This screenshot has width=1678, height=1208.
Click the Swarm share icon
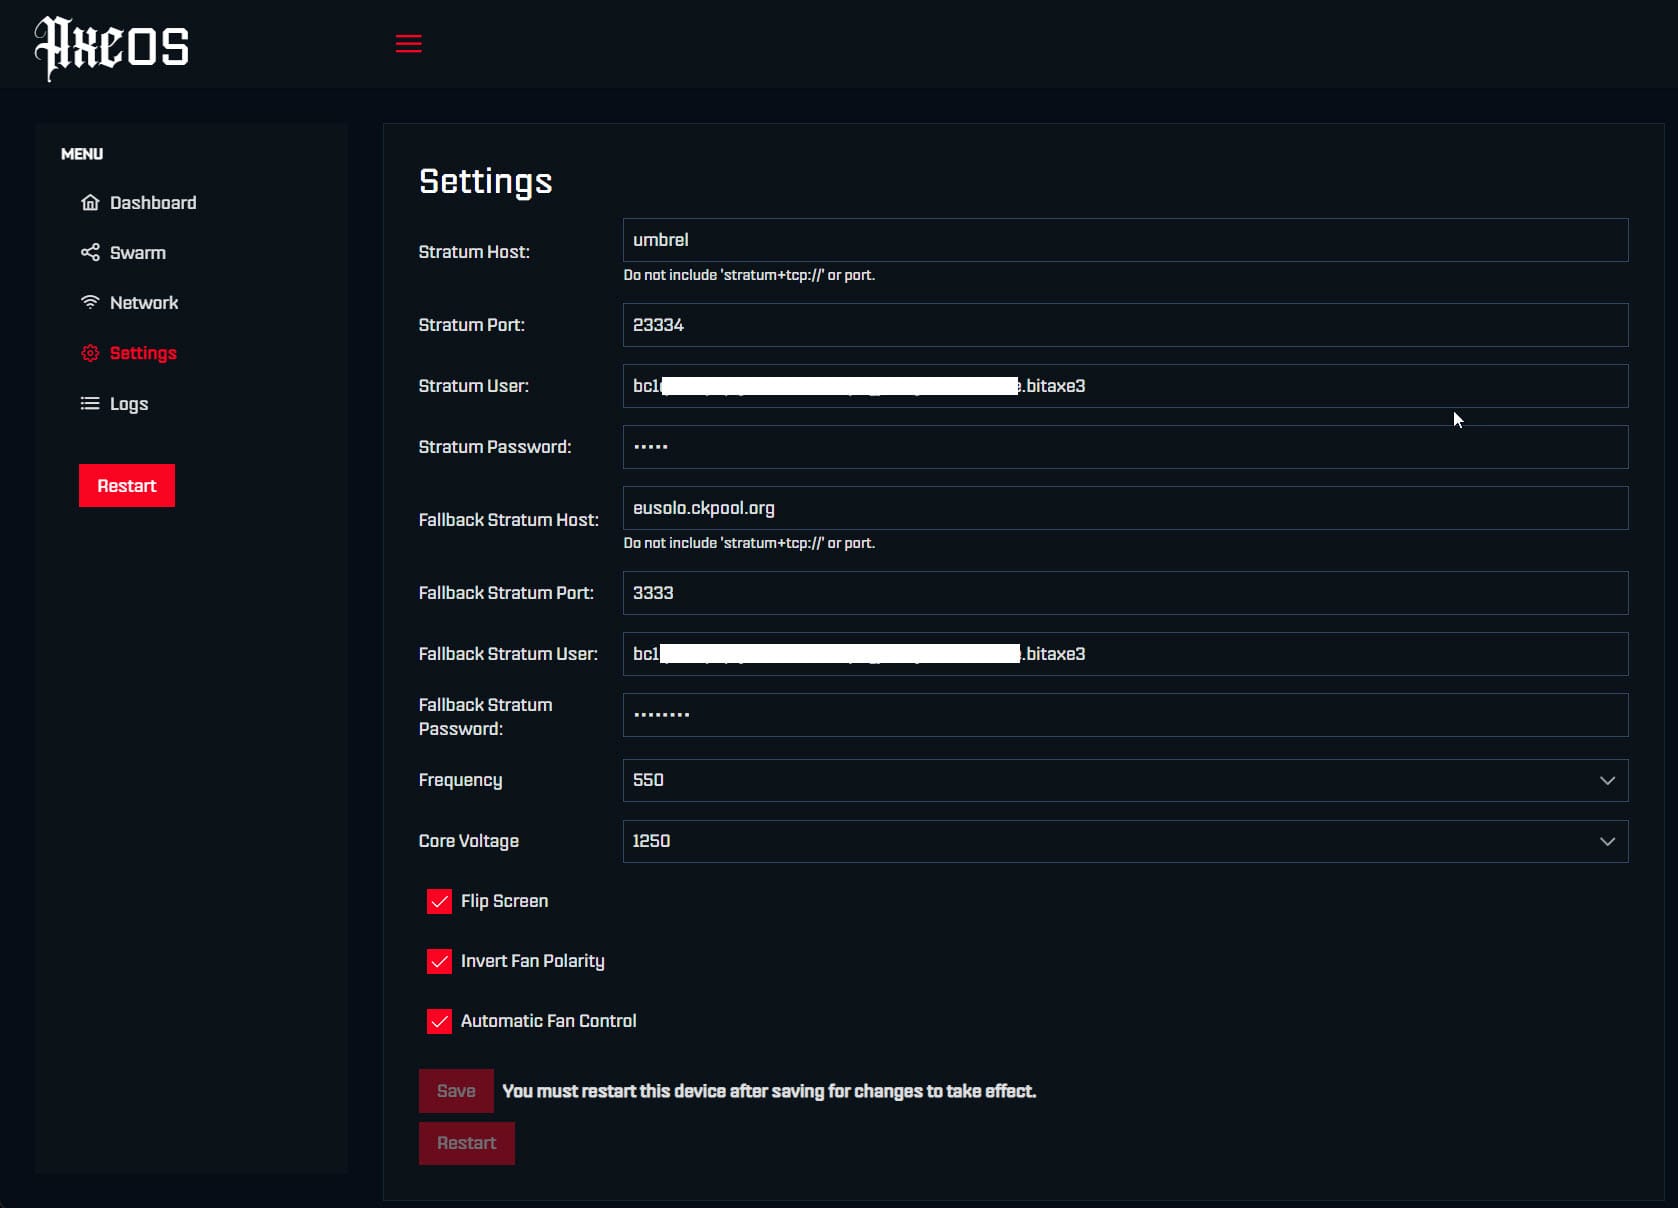point(90,253)
